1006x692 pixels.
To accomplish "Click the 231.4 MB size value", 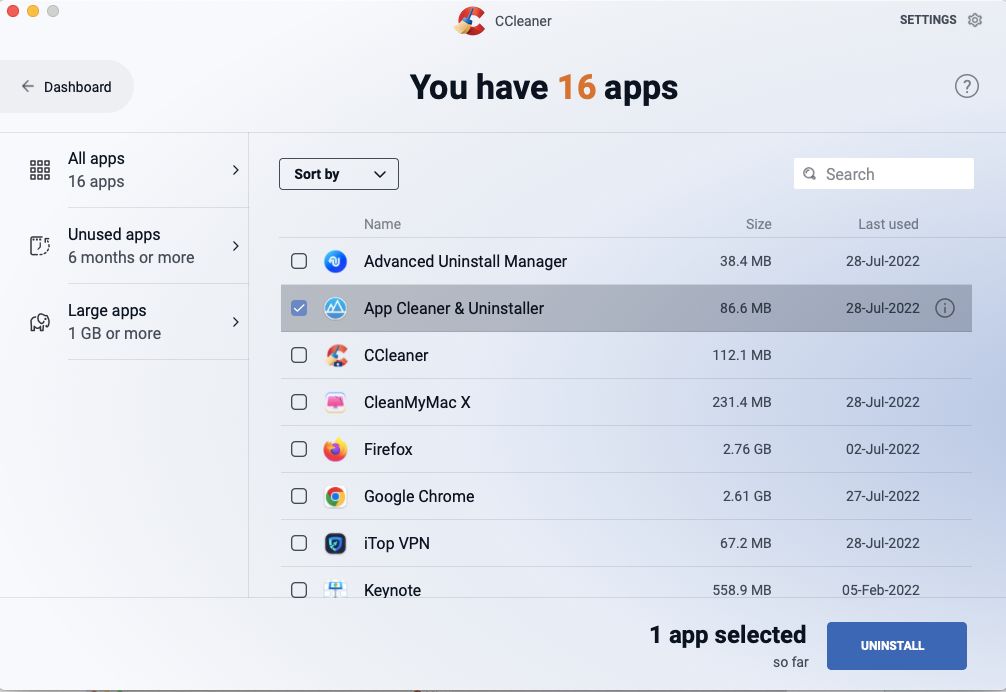I will point(742,402).
